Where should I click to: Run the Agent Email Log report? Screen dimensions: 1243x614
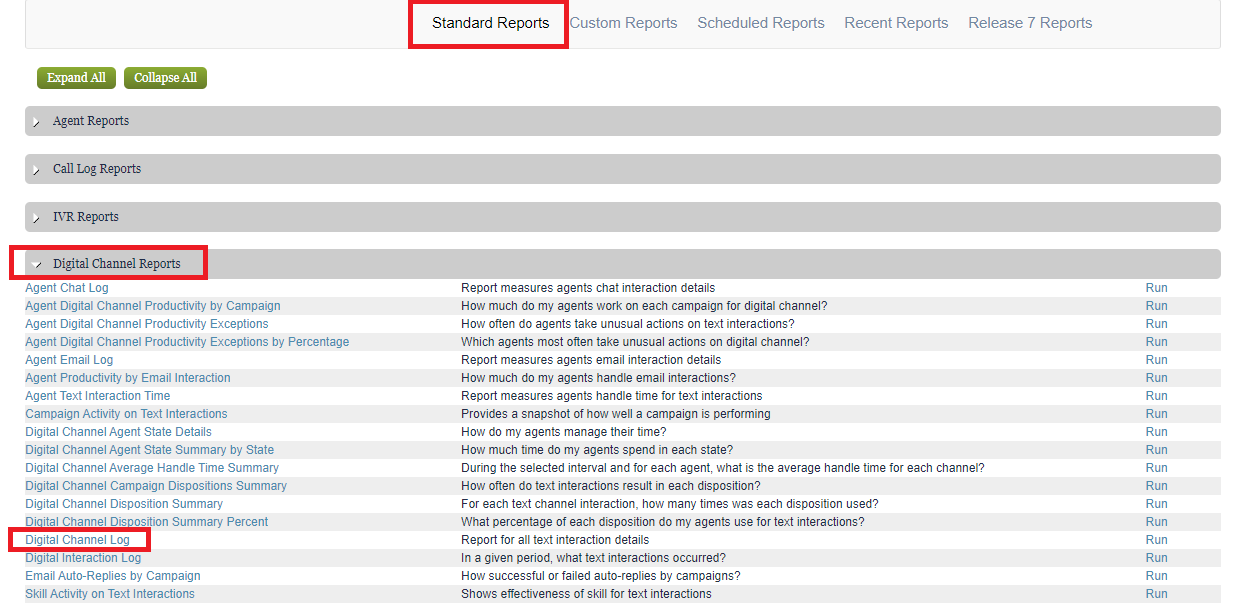[x=1156, y=360]
